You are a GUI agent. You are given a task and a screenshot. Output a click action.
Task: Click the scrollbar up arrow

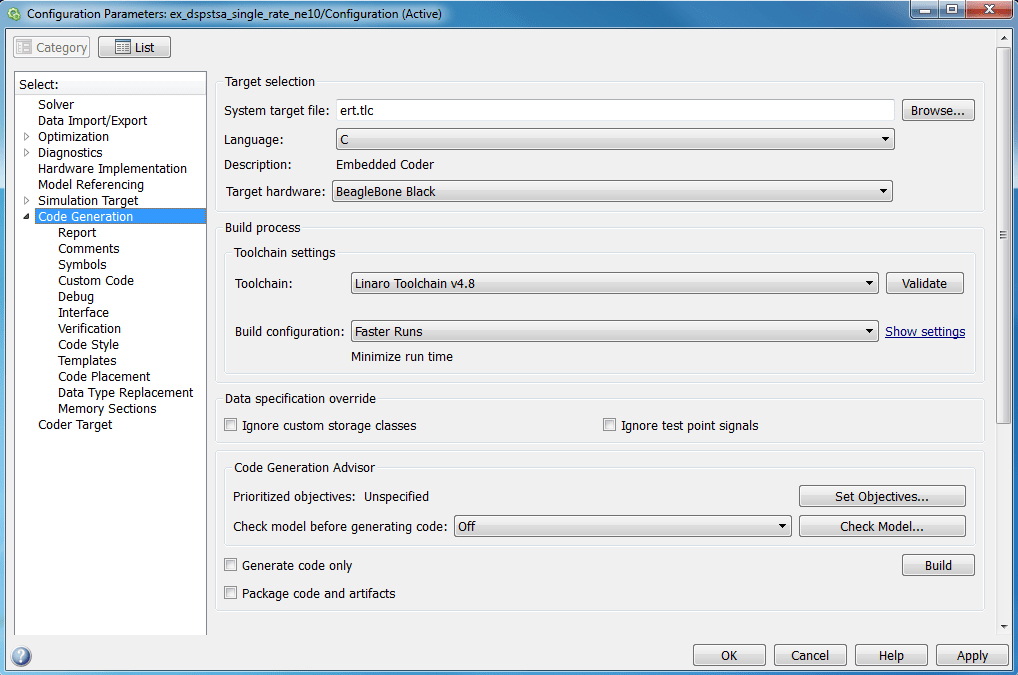click(x=1004, y=39)
